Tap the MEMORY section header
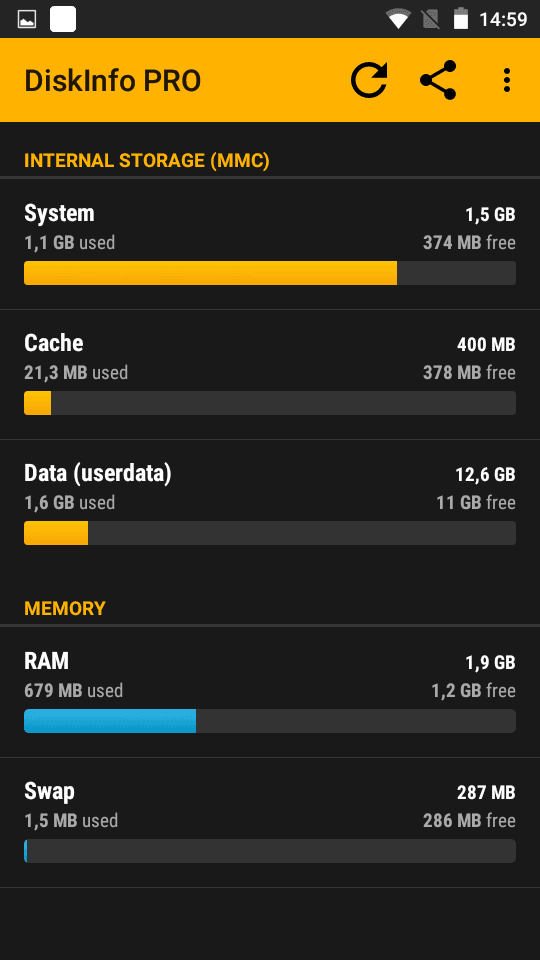This screenshot has height=960, width=540. 65,609
